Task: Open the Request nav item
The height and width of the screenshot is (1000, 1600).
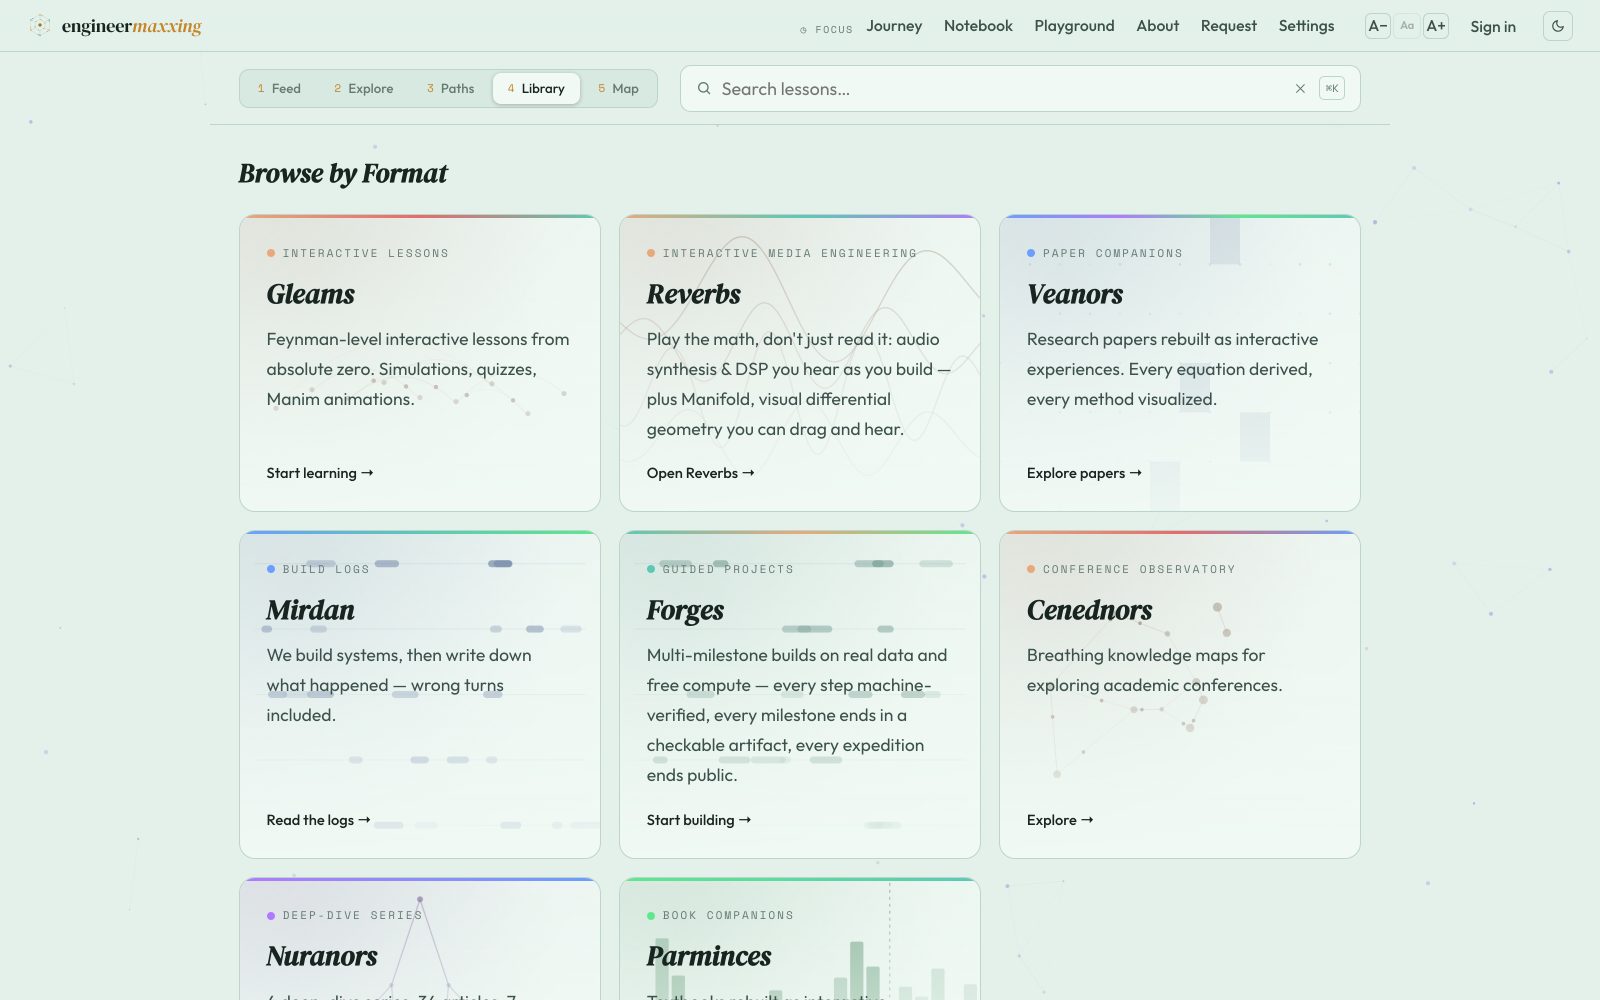Action: pyautogui.click(x=1228, y=26)
